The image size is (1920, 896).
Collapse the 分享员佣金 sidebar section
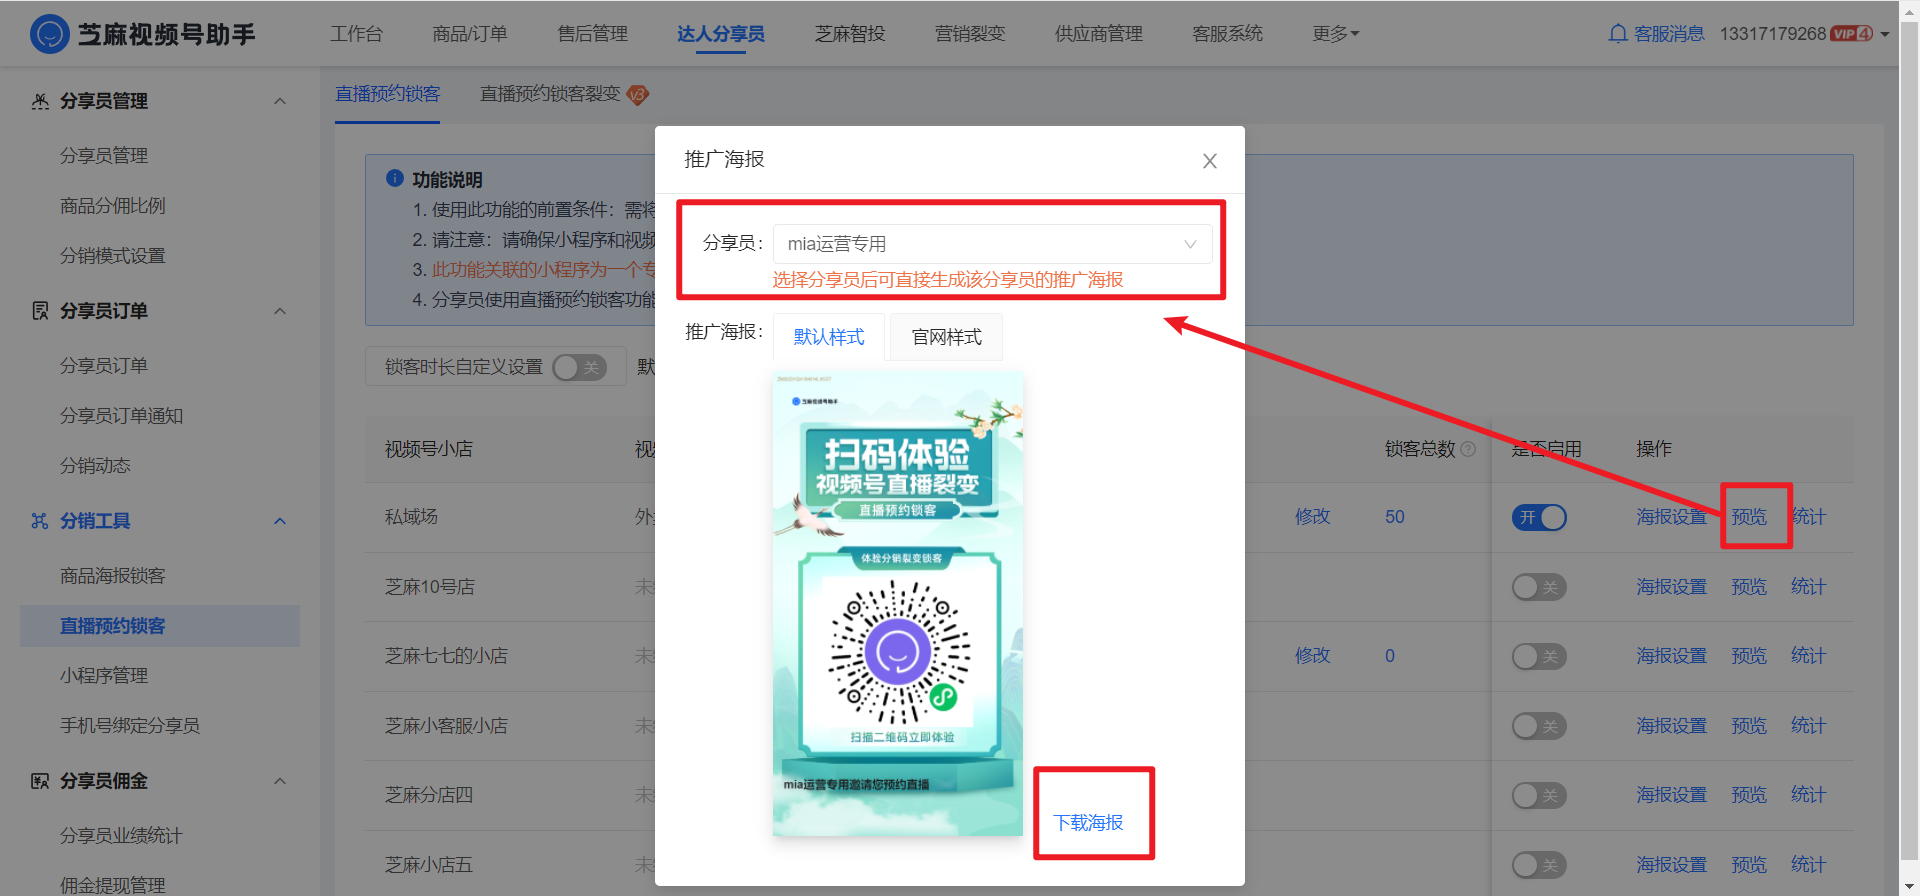click(x=280, y=781)
